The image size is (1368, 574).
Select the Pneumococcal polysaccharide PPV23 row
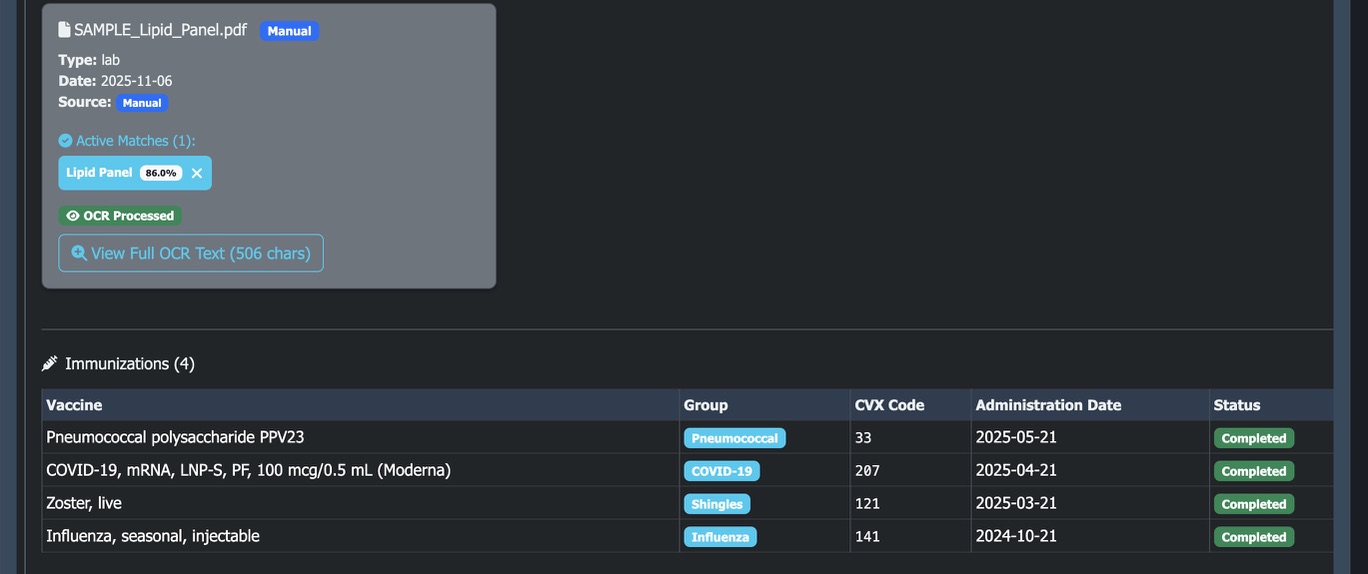[177, 437]
